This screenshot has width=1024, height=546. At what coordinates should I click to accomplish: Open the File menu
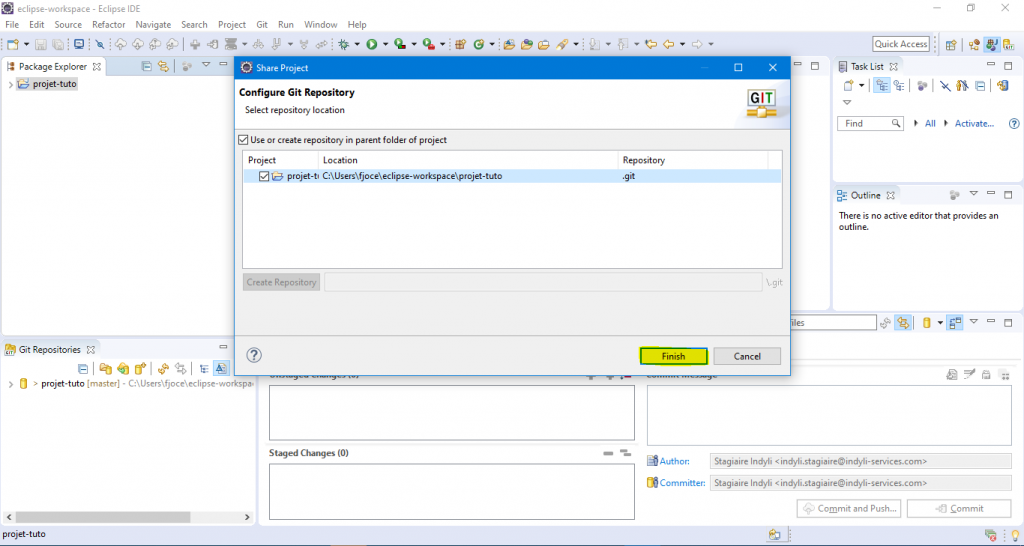coord(12,25)
